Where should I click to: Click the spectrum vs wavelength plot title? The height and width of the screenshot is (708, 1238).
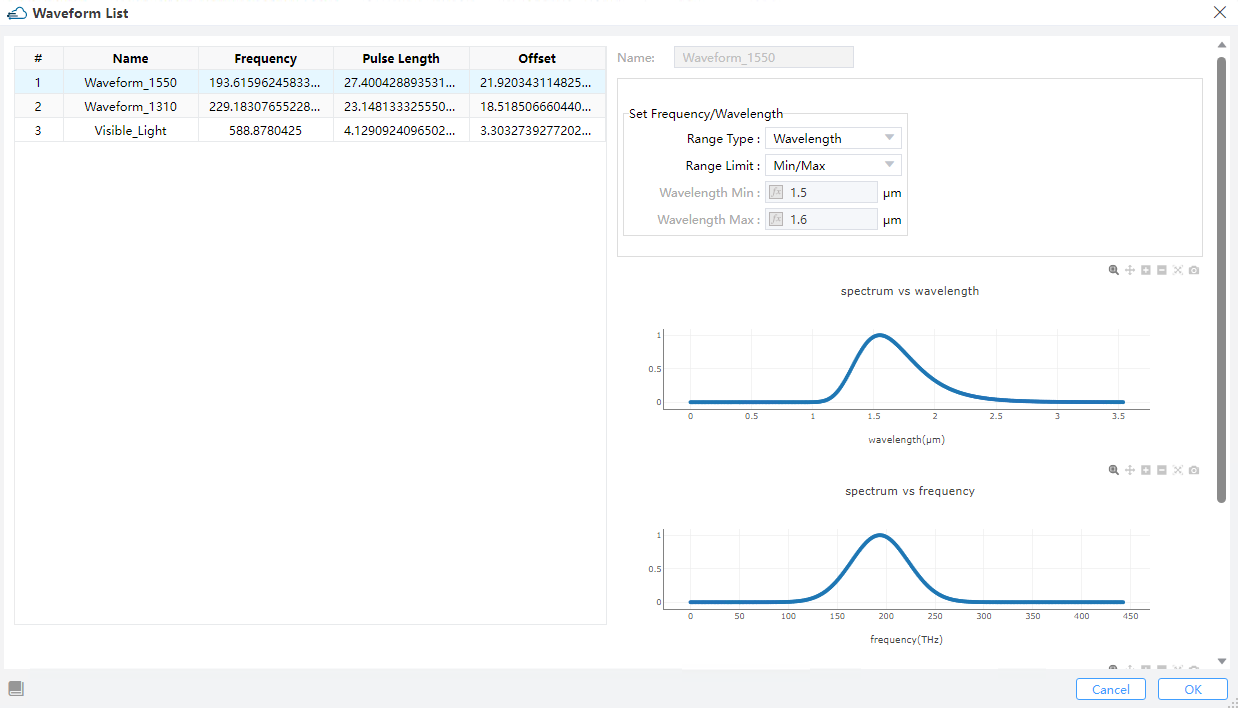(x=910, y=291)
